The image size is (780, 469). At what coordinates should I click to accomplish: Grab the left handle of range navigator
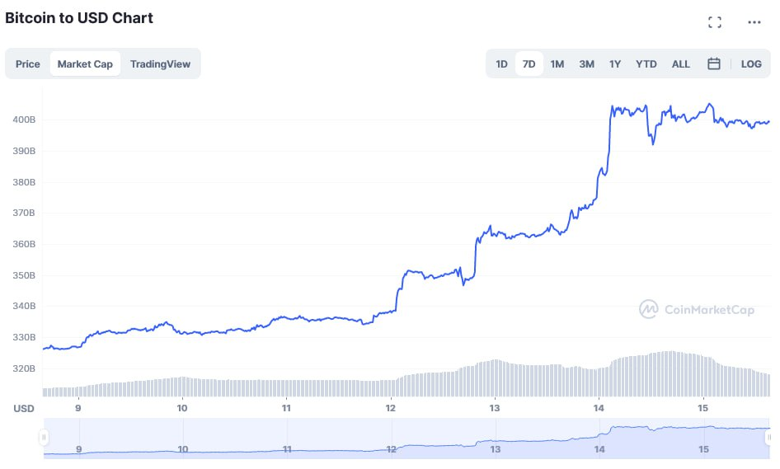click(44, 437)
